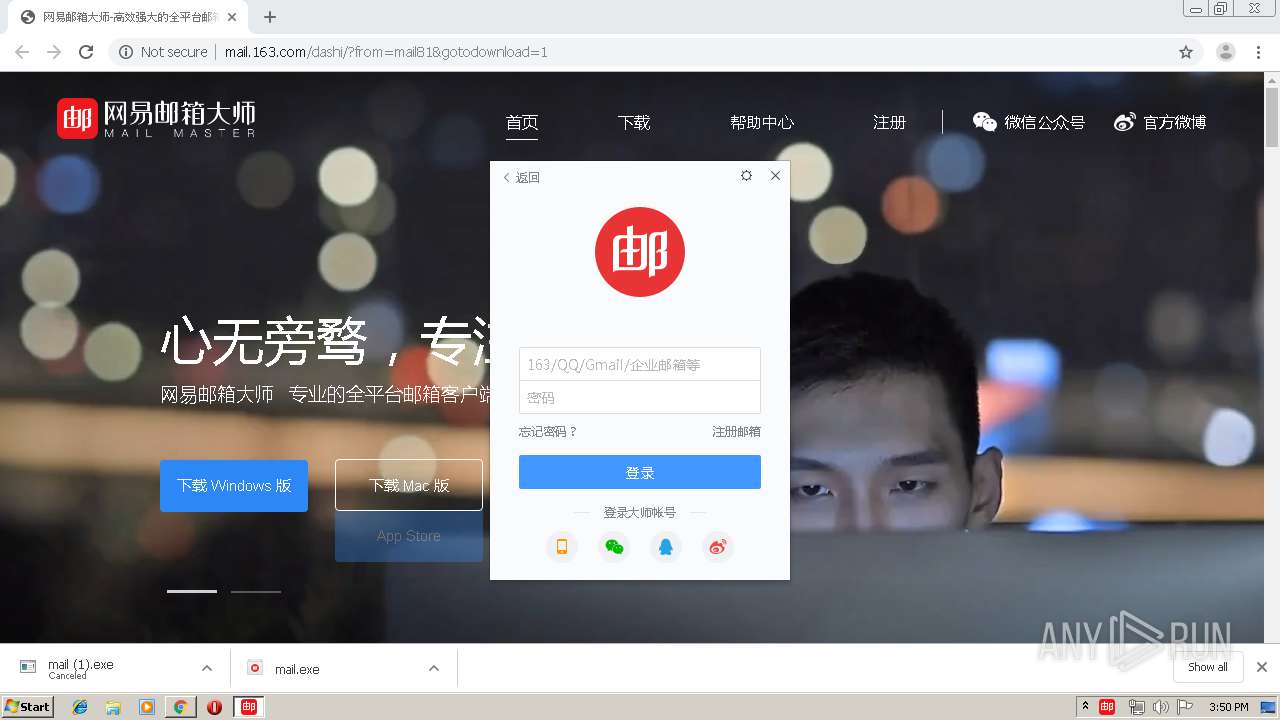Click the App Store button

point(409,536)
